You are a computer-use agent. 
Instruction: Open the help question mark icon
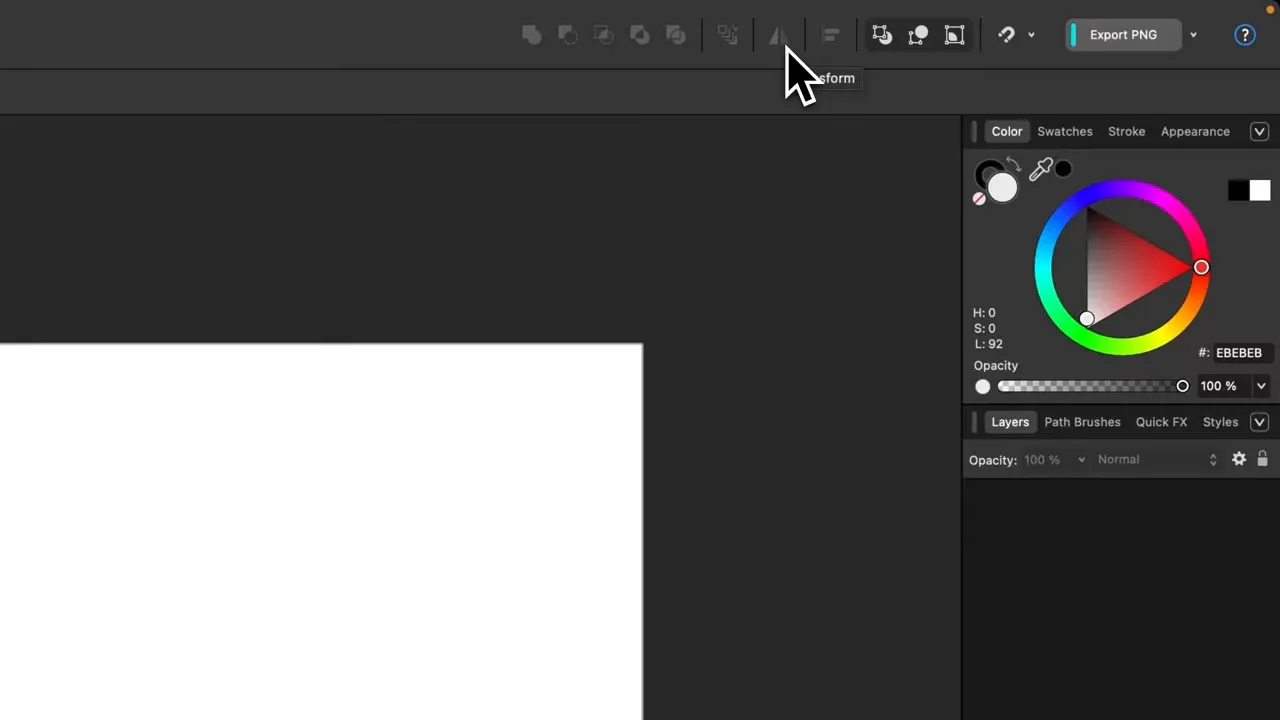(1245, 35)
